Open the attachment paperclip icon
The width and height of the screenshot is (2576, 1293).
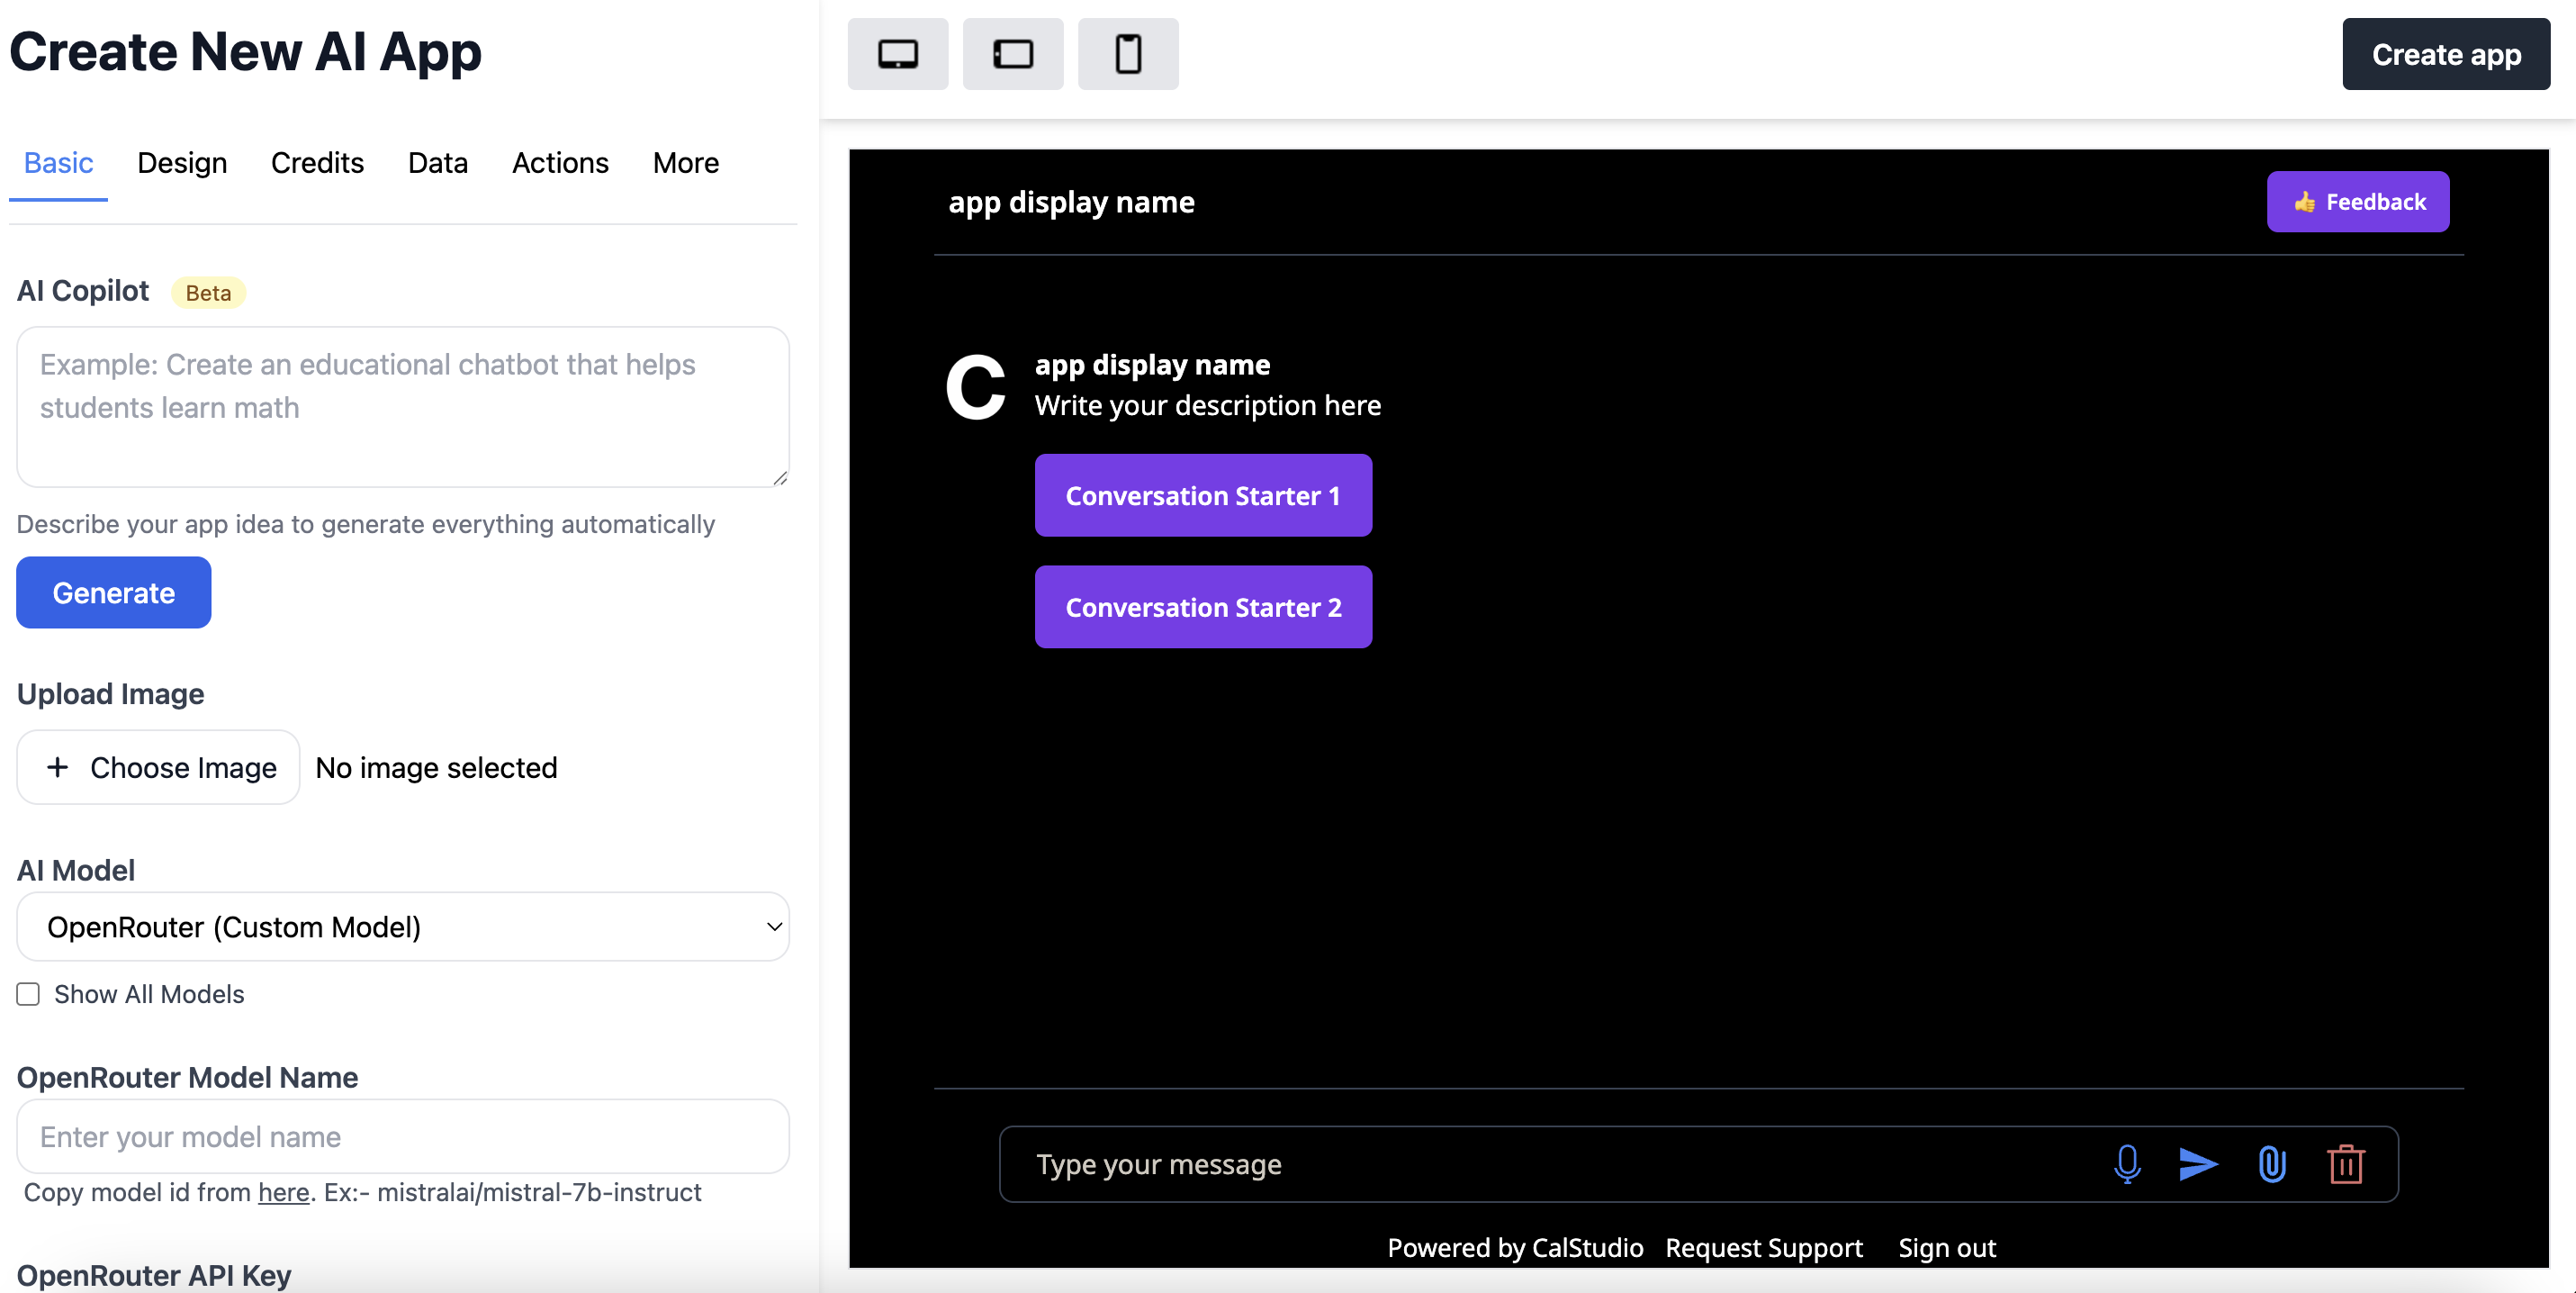pos(2272,1163)
